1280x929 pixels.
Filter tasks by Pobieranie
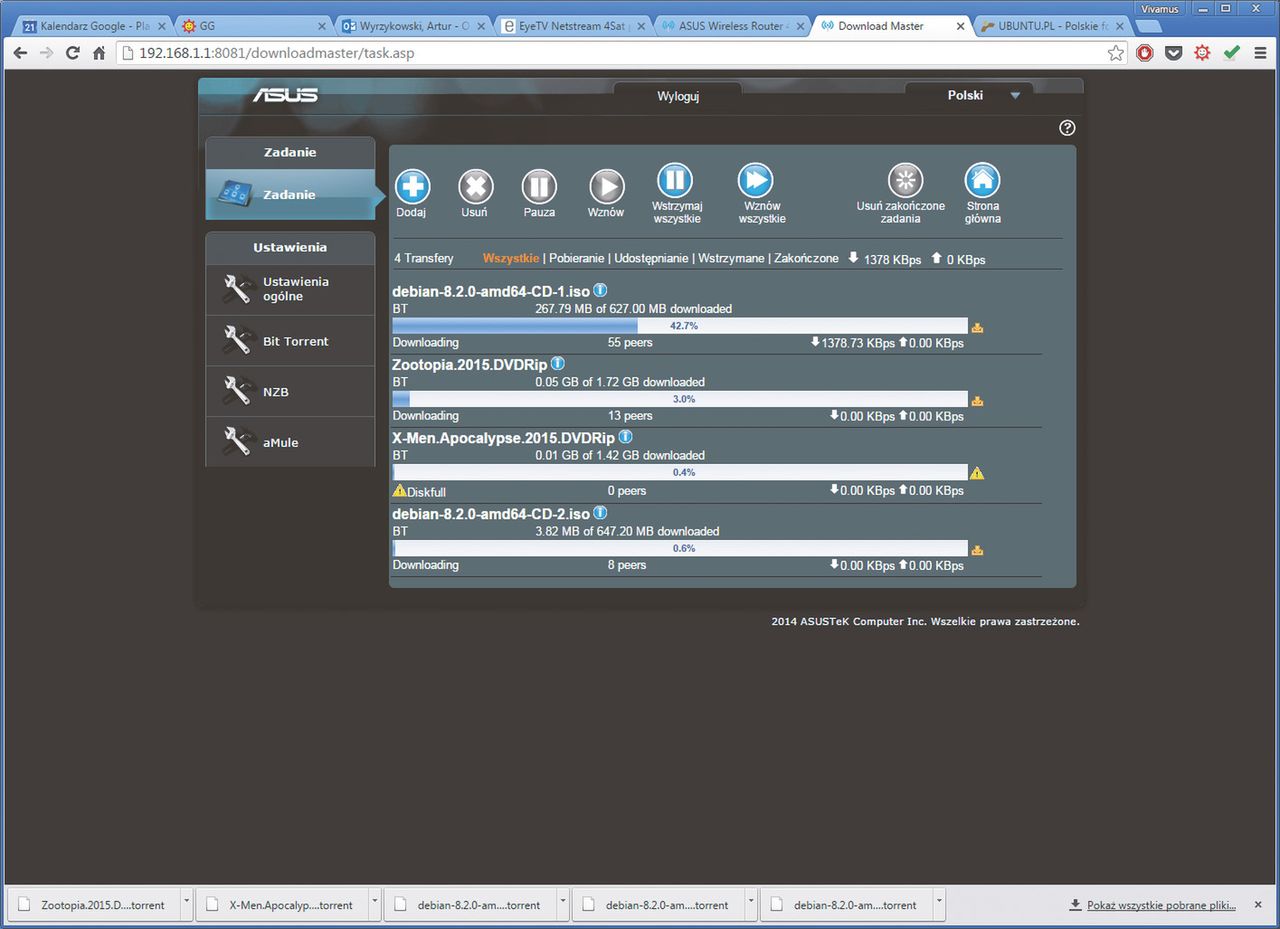[x=576, y=258]
